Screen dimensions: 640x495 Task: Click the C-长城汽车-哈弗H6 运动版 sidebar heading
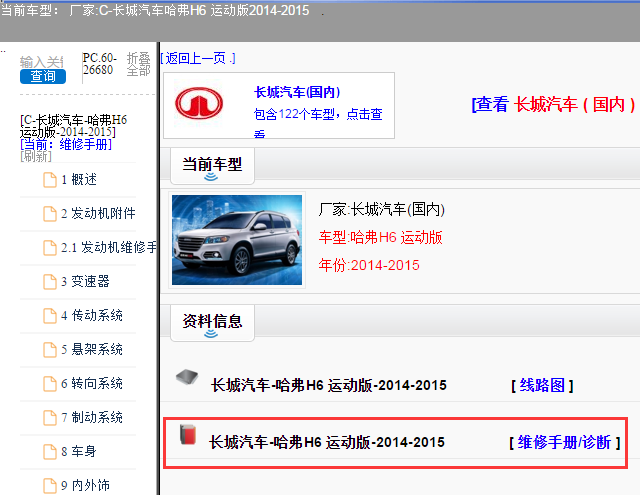point(73,126)
